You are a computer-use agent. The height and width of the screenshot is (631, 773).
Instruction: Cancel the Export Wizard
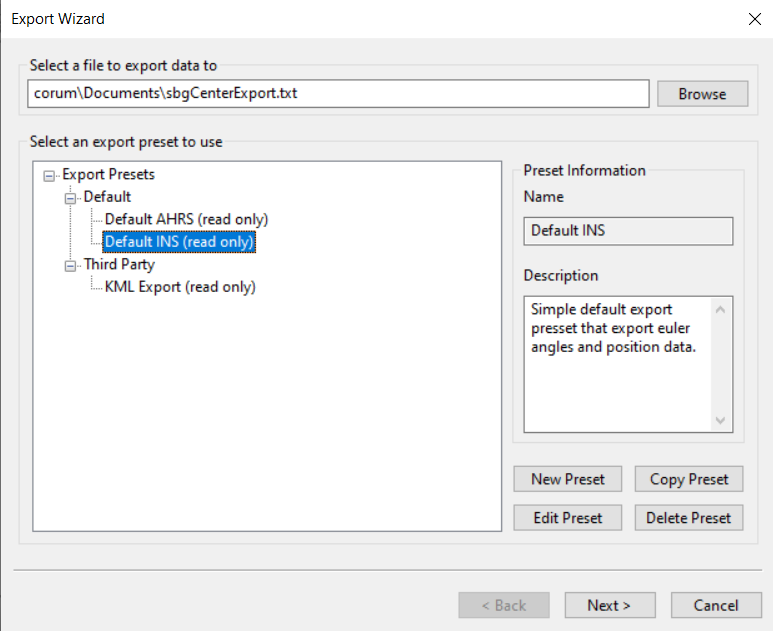(716, 605)
